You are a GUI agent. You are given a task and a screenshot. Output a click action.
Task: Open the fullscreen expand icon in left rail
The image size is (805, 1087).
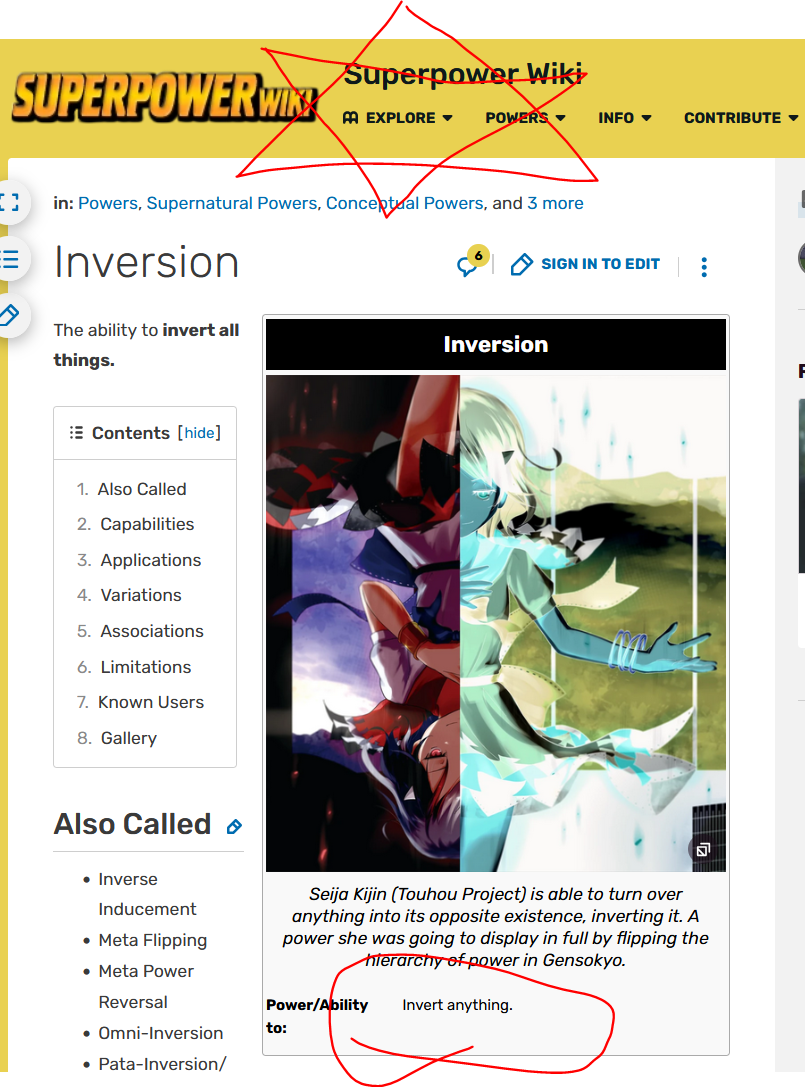click(10, 202)
